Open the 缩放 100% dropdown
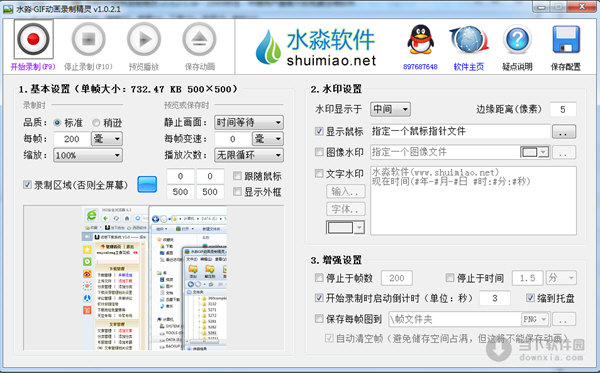600x373 pixels. pyautogui.click(x=88, y=155)
